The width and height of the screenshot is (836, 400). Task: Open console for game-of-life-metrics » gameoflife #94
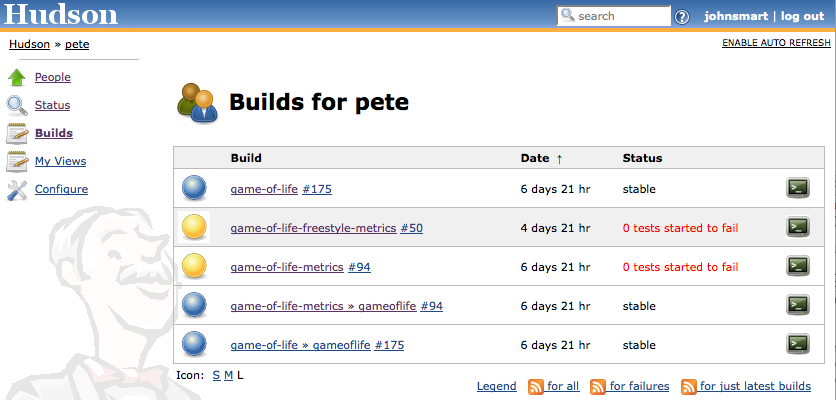pos(798,305)
